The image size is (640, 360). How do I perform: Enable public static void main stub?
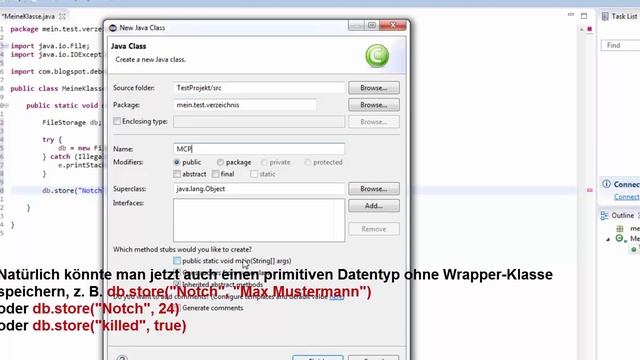click(x=177, y=260)
